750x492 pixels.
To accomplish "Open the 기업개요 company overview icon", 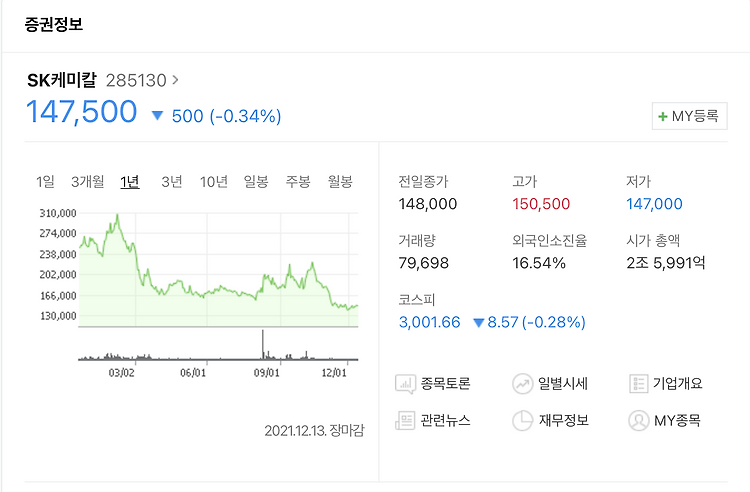I will tap(639, 383).
